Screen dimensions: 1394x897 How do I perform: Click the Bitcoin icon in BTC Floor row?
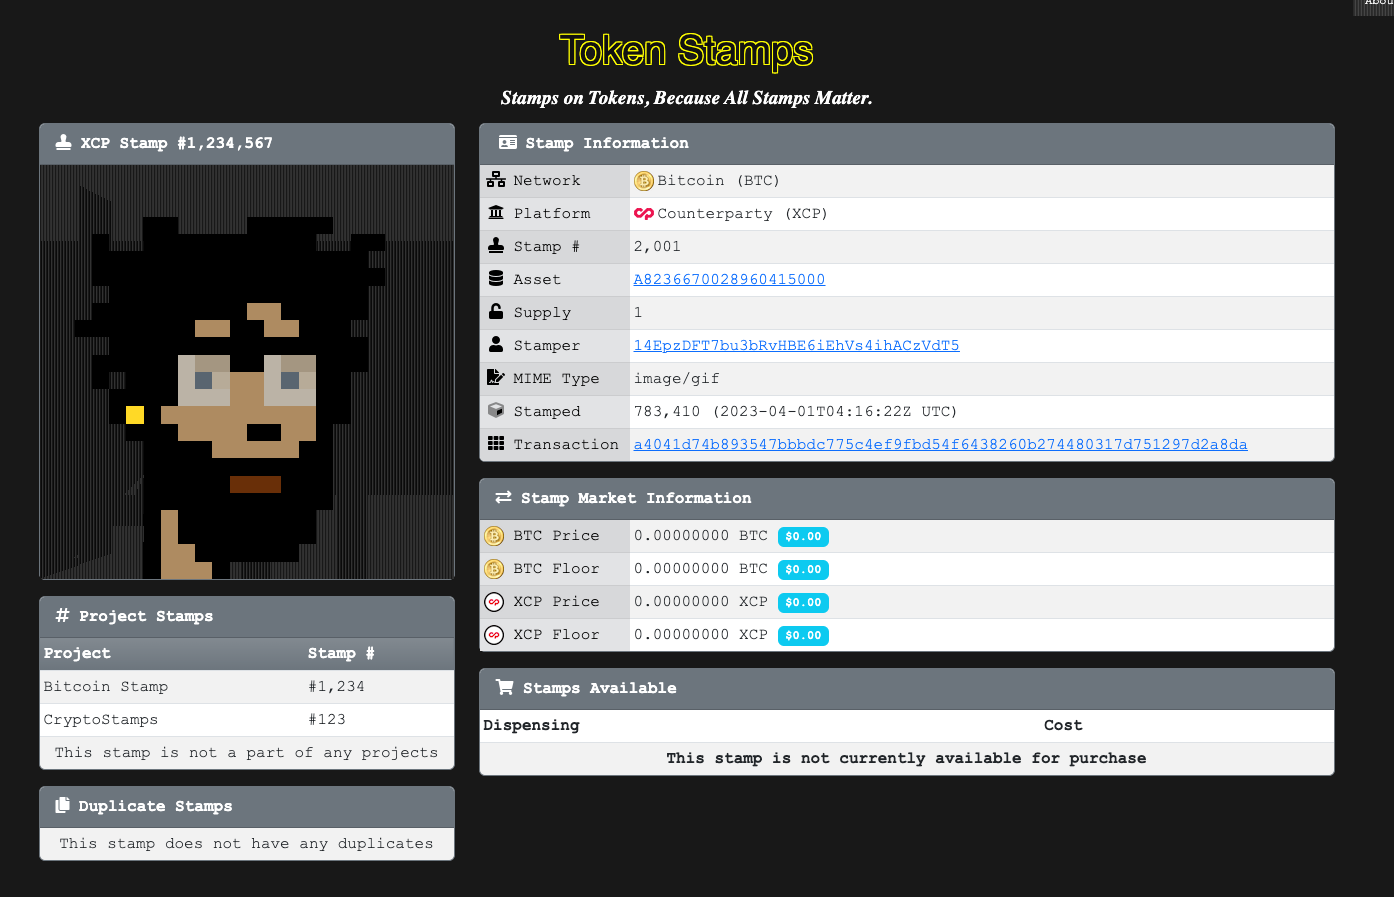(494, 569)
